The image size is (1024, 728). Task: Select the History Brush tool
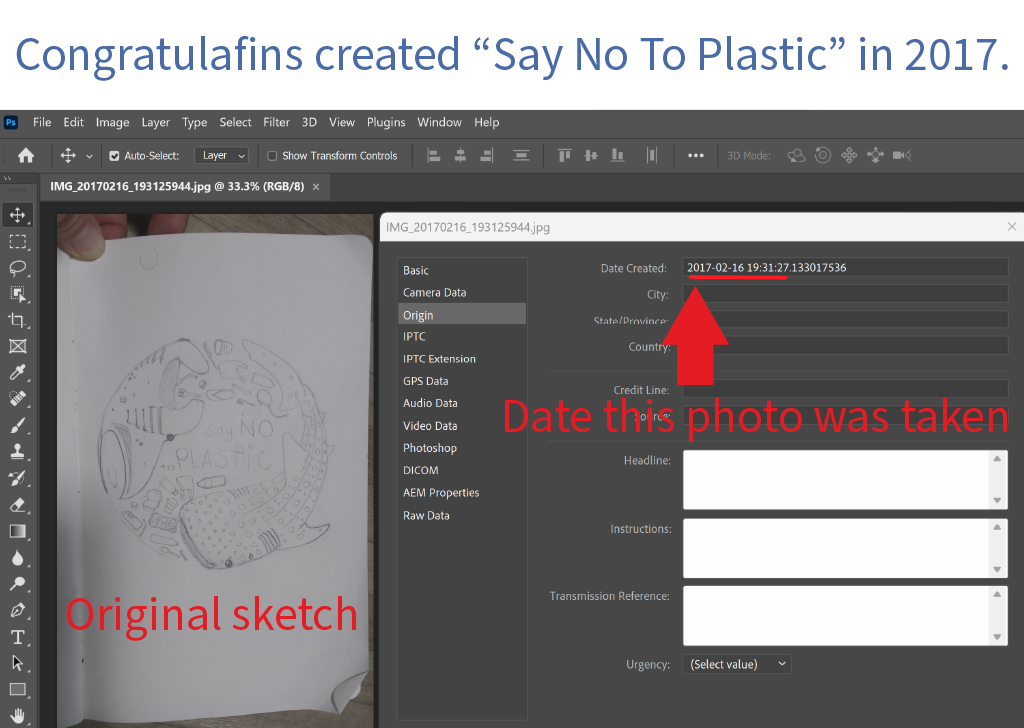[18, 478]
